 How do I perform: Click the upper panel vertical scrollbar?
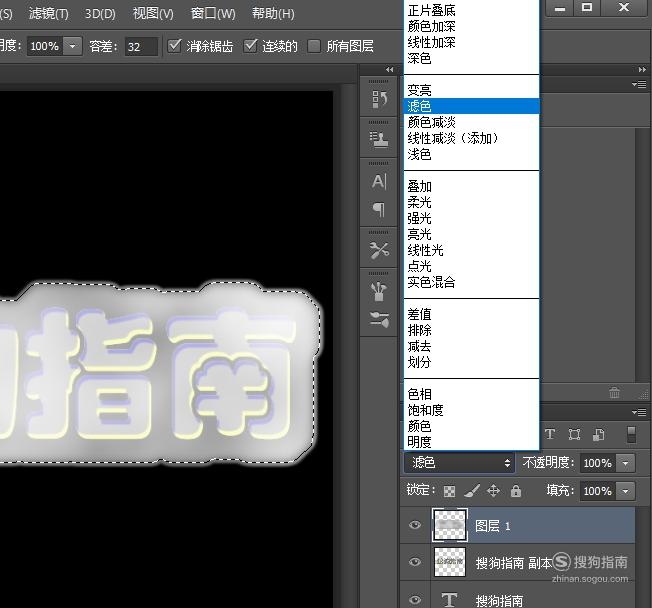click(641, 255)
